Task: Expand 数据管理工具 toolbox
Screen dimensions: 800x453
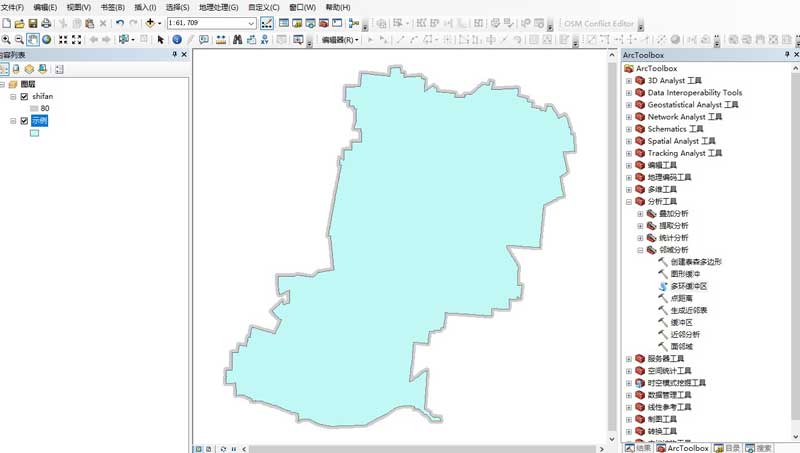Action: click(x=629, y=395)
